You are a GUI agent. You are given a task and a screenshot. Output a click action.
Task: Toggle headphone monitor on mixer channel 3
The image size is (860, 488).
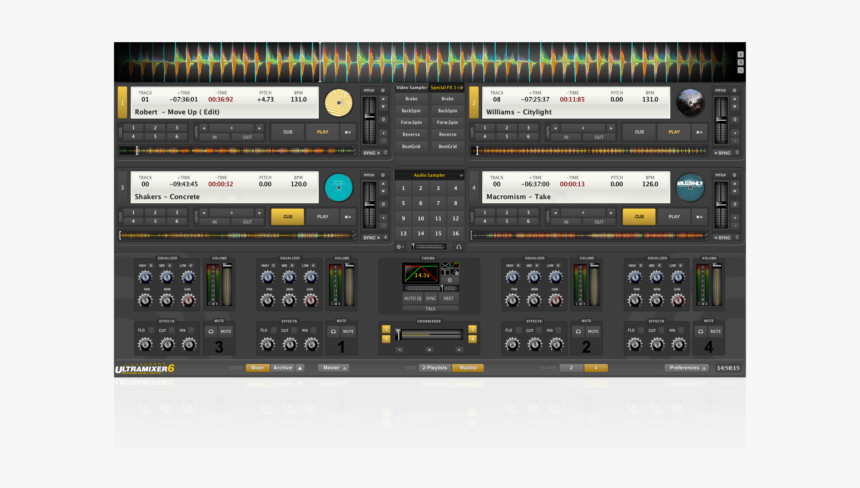[211, 331]
